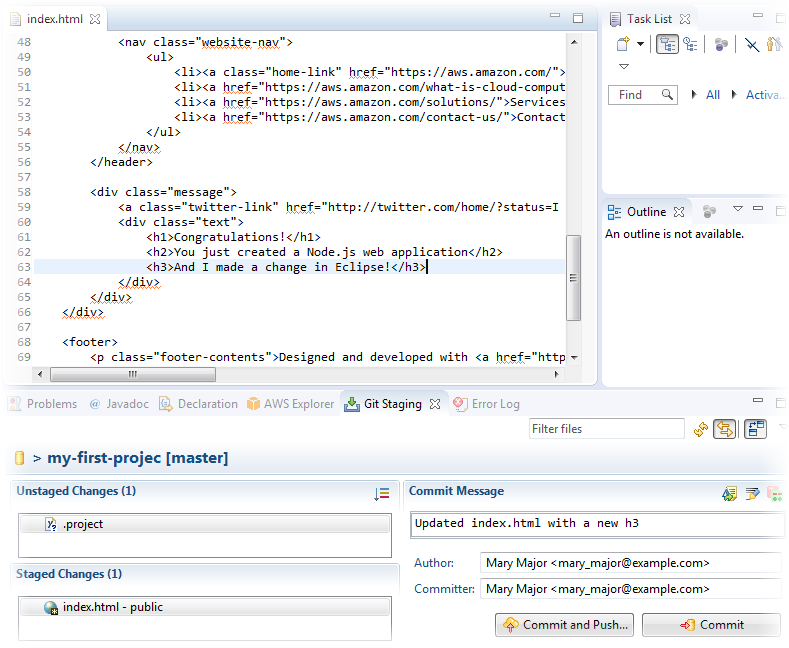Click the Commit and Push button
The image size is (789, 648).
(x=565, y=625)
